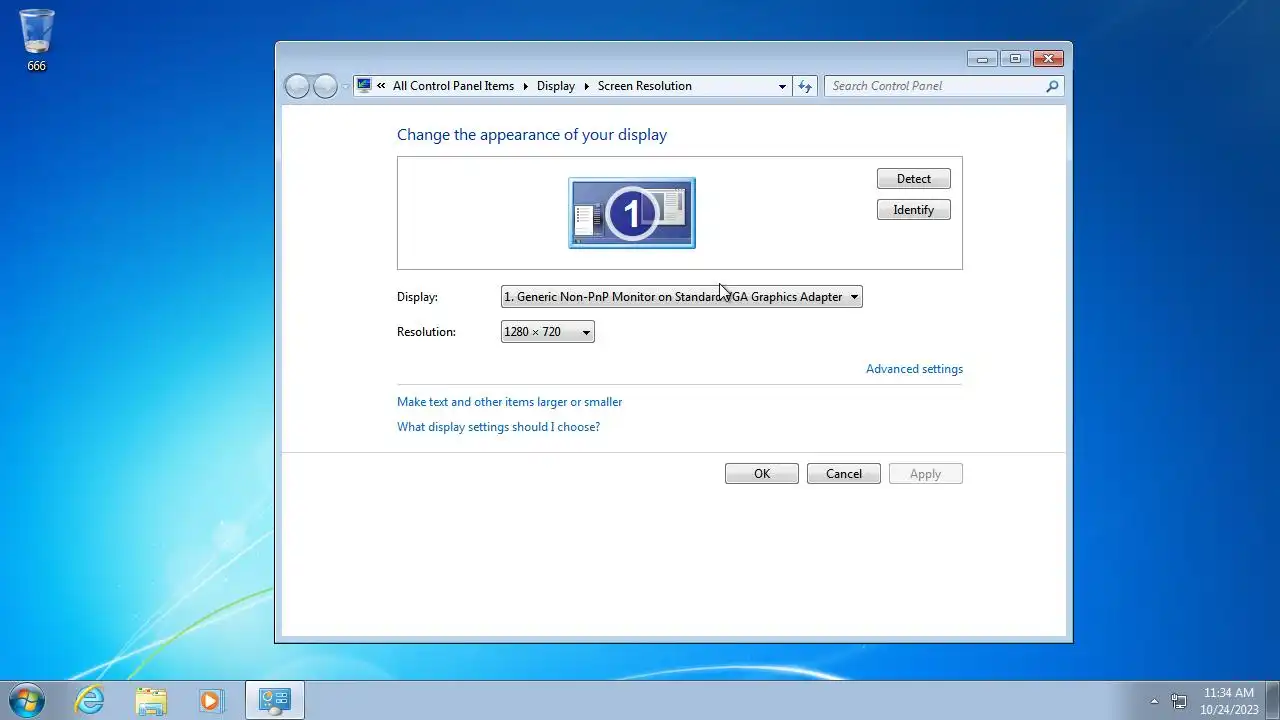Show hidden tray icons arrow
This screenshot has width=1280, height=720.
(x=1154, y=701)
